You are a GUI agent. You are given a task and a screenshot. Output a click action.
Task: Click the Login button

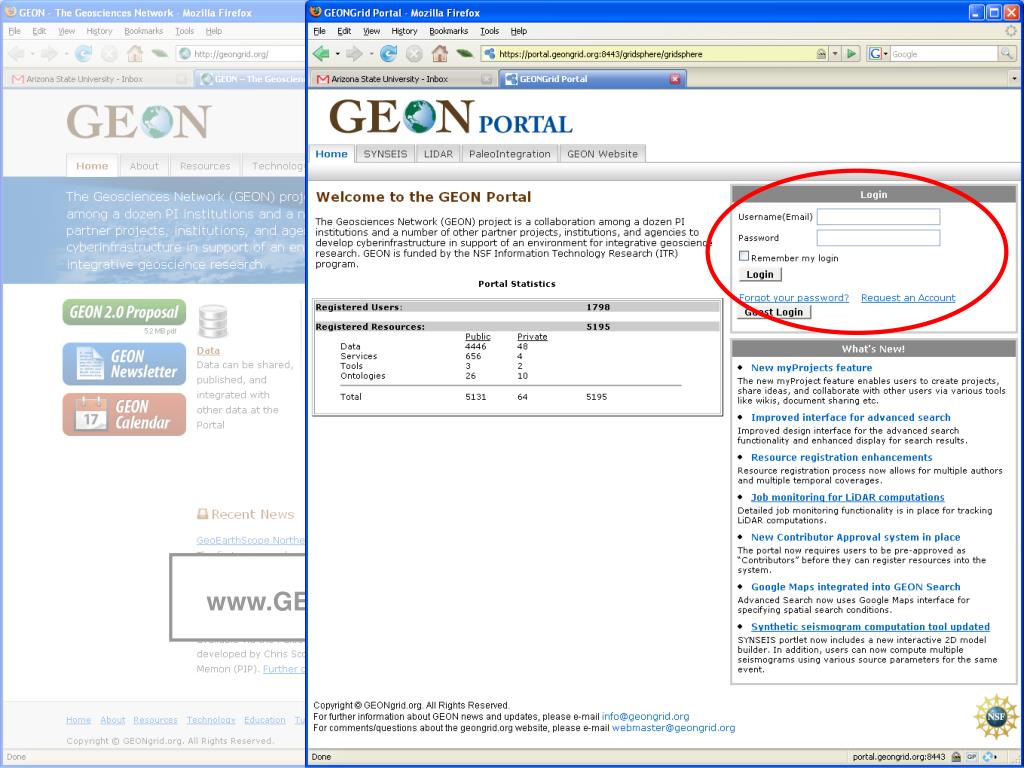click(x=760, y=274)
